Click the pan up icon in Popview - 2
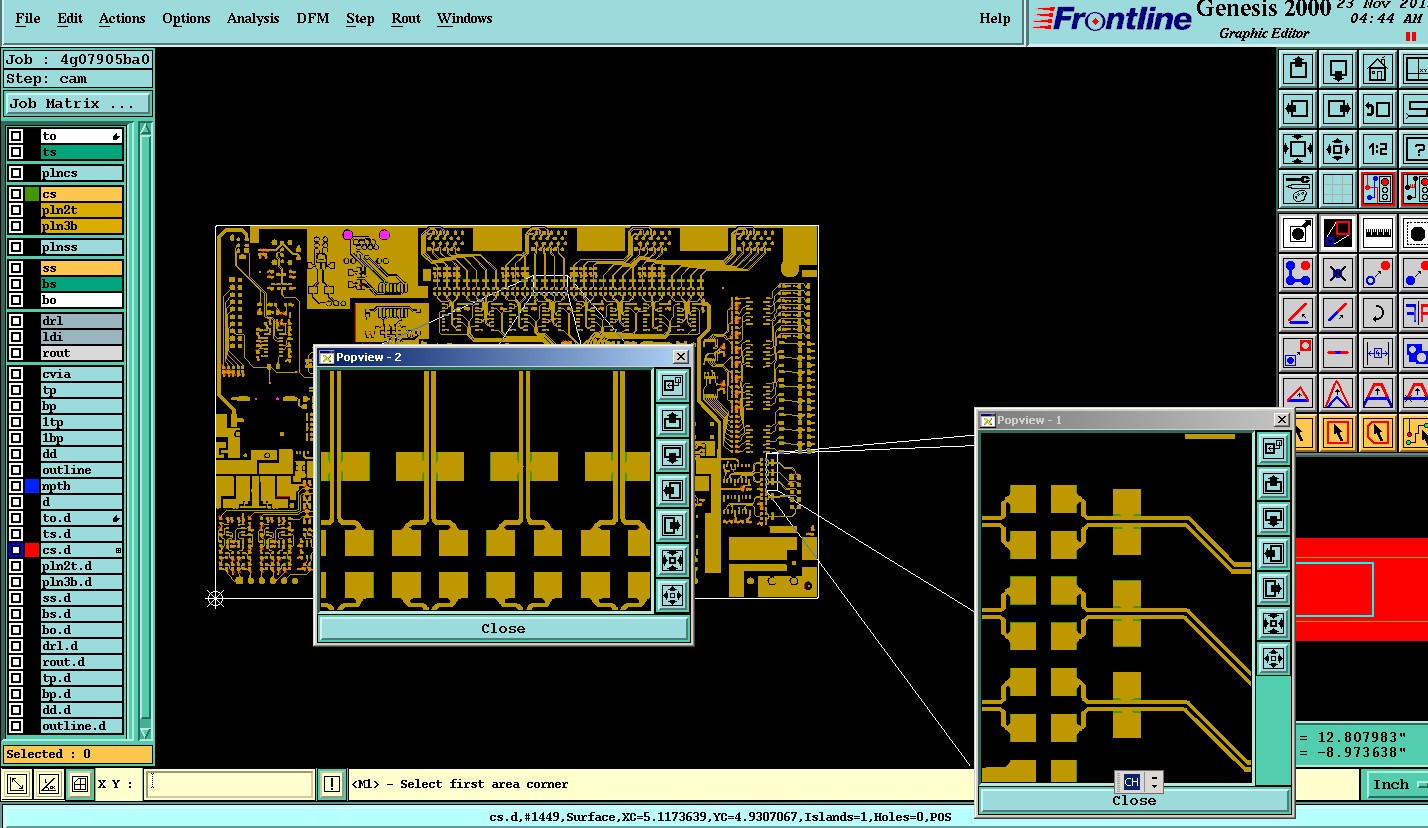 [672, 420]
